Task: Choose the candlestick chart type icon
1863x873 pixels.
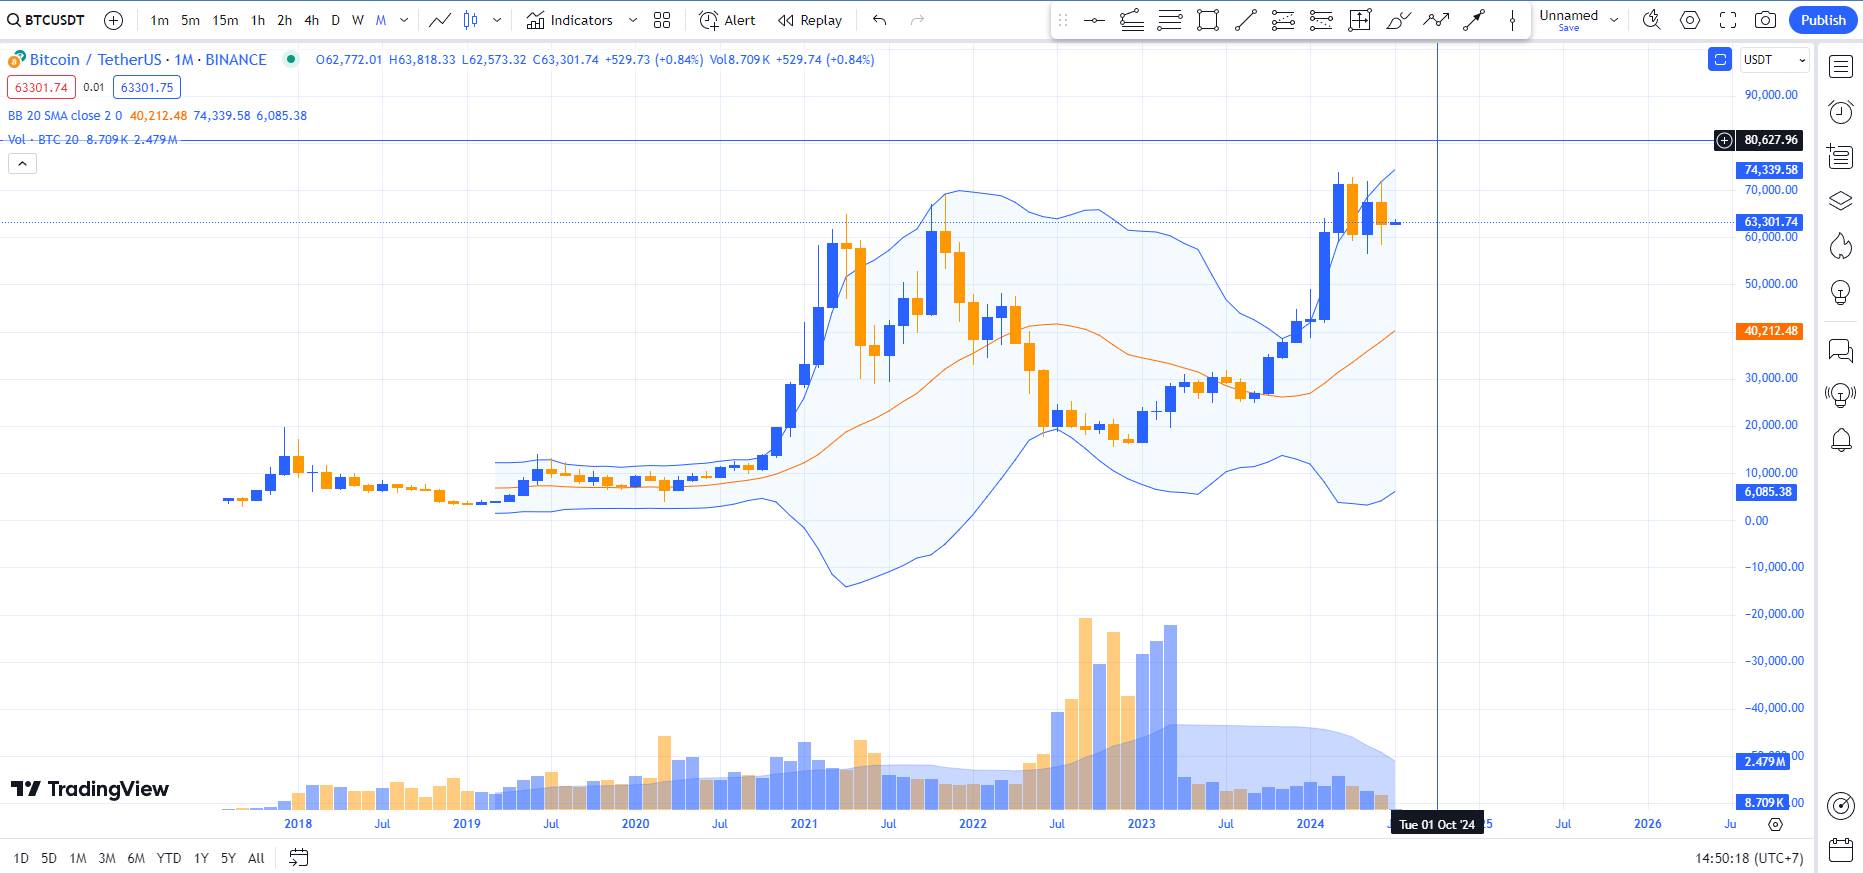Action: click(470, 20)
